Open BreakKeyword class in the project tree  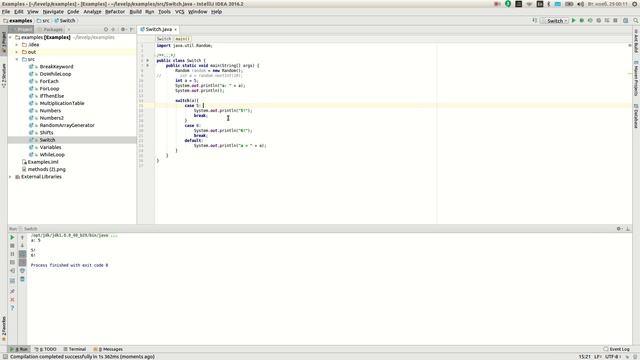pyautogui.click(x=56, y=67)
